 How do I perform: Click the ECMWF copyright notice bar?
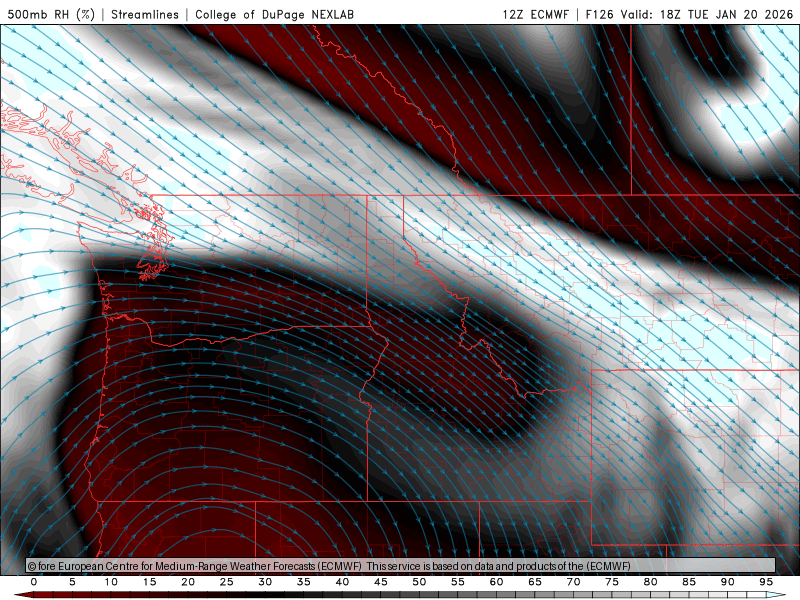tap(401, 566)
